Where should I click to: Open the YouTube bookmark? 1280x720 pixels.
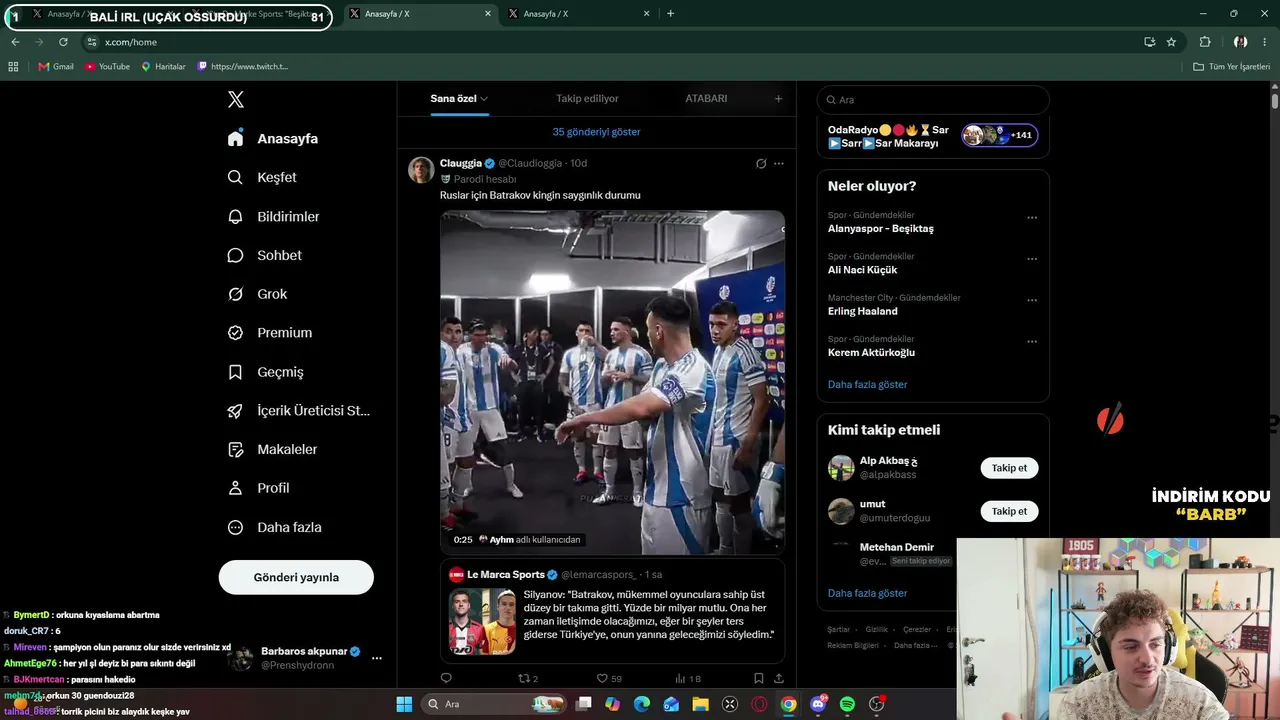[x=107, y=66]
